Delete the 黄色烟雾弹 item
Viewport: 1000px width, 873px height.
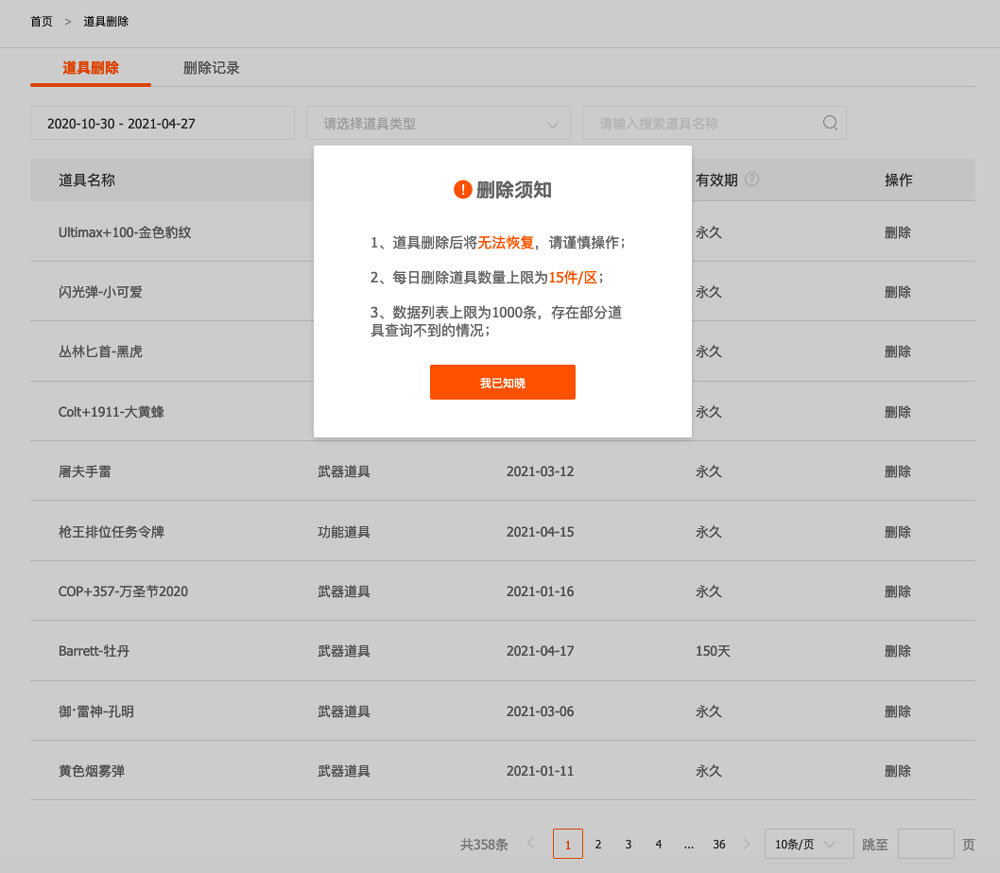point(897,771)
